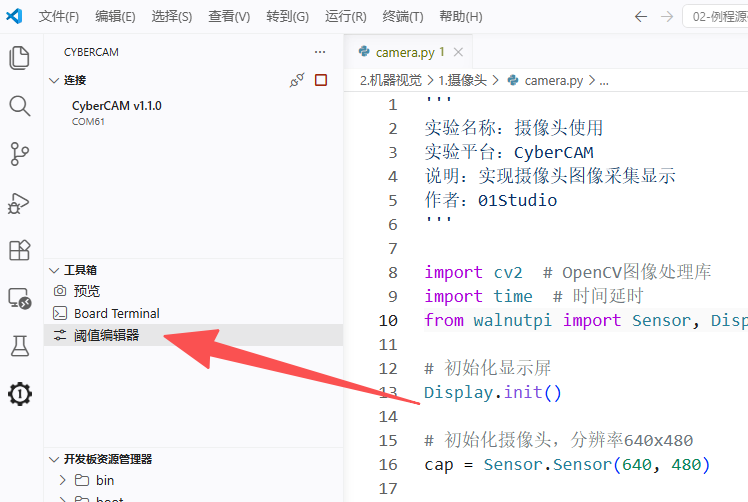This screenshot has width=748, height=502.
Task: Open the Source Control view icon
Action: (20, 154)
